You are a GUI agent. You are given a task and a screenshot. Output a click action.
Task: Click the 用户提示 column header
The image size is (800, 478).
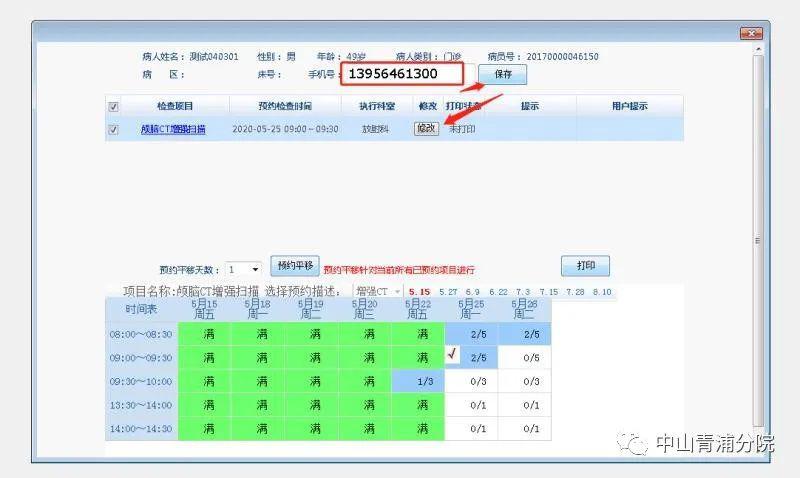(x=630, y=106)
